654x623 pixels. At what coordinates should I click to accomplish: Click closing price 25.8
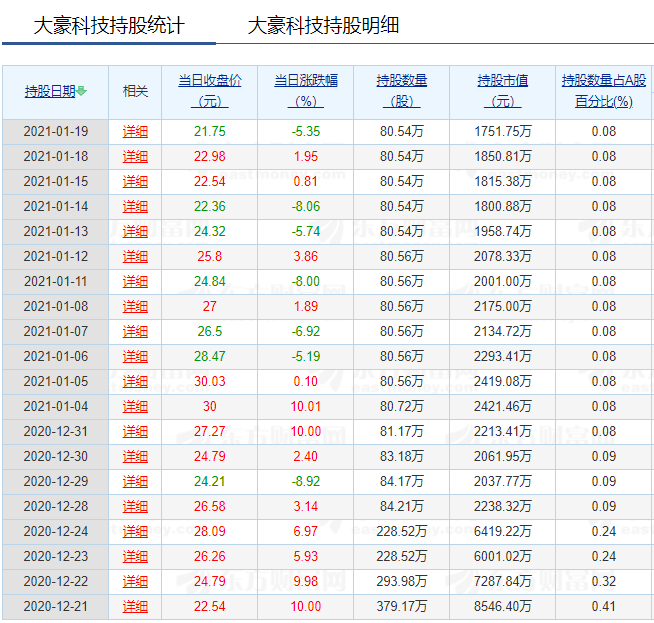coord(210,256)
